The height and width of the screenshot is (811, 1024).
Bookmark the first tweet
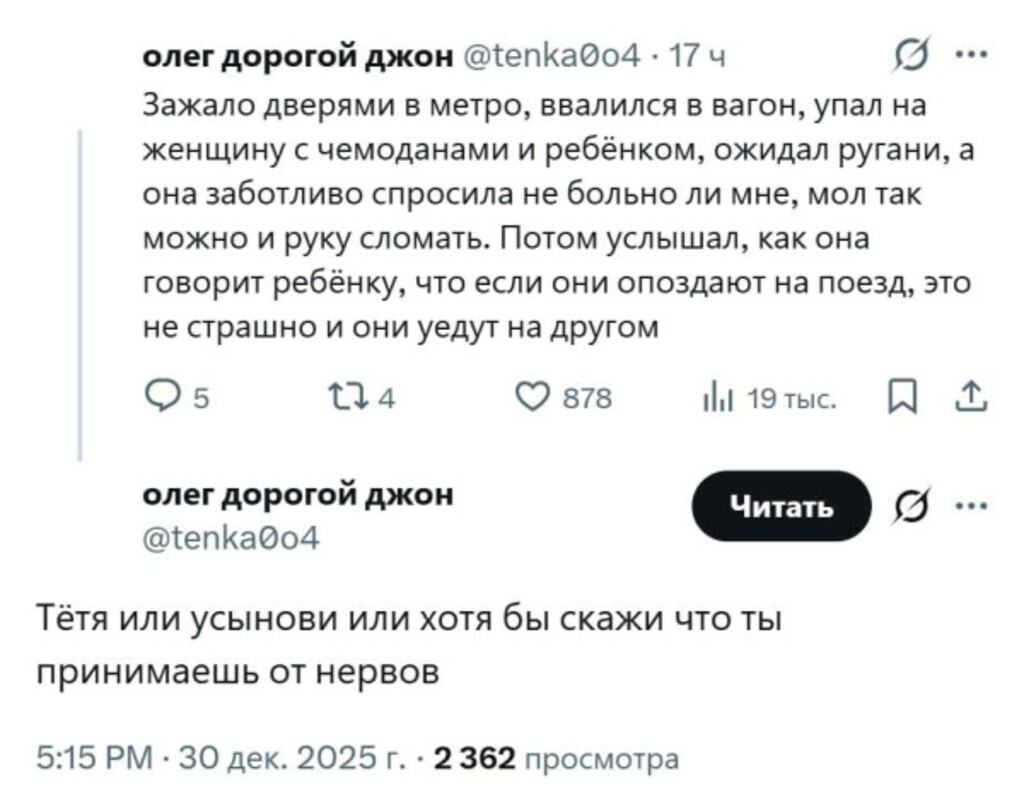point(898,400)
